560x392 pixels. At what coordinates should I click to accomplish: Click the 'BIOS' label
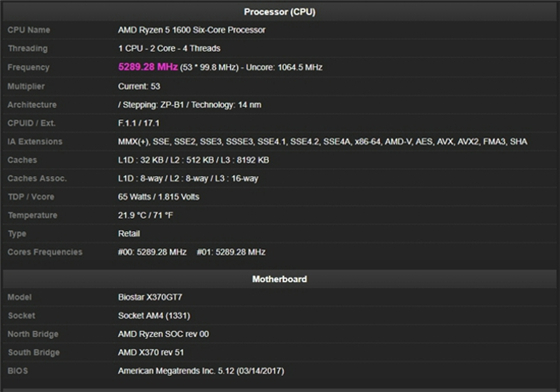click(x=18, y=371)
